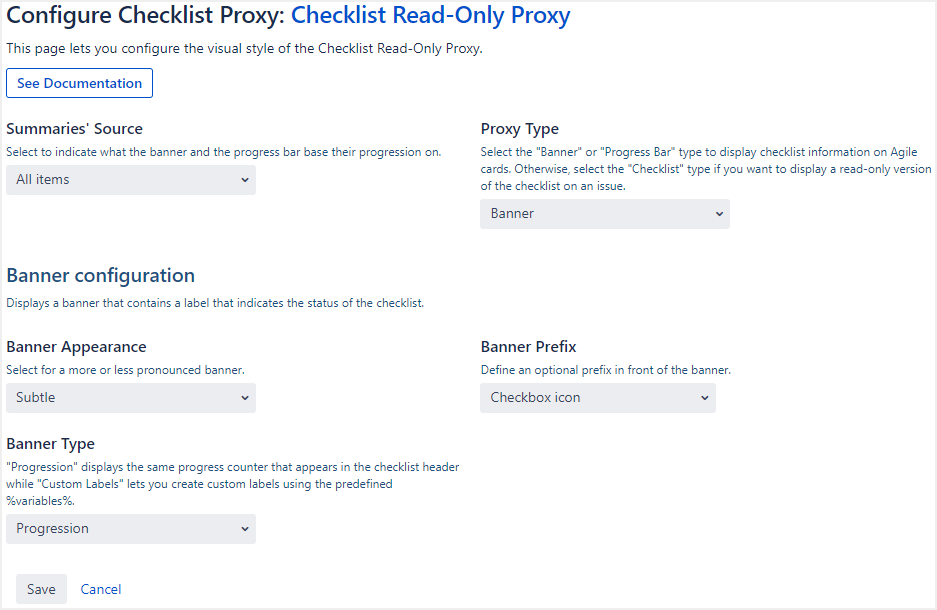Screen dimensions: 937x610
Task: Click the Banner Appearance field label
Action: (x=76, y=347)
